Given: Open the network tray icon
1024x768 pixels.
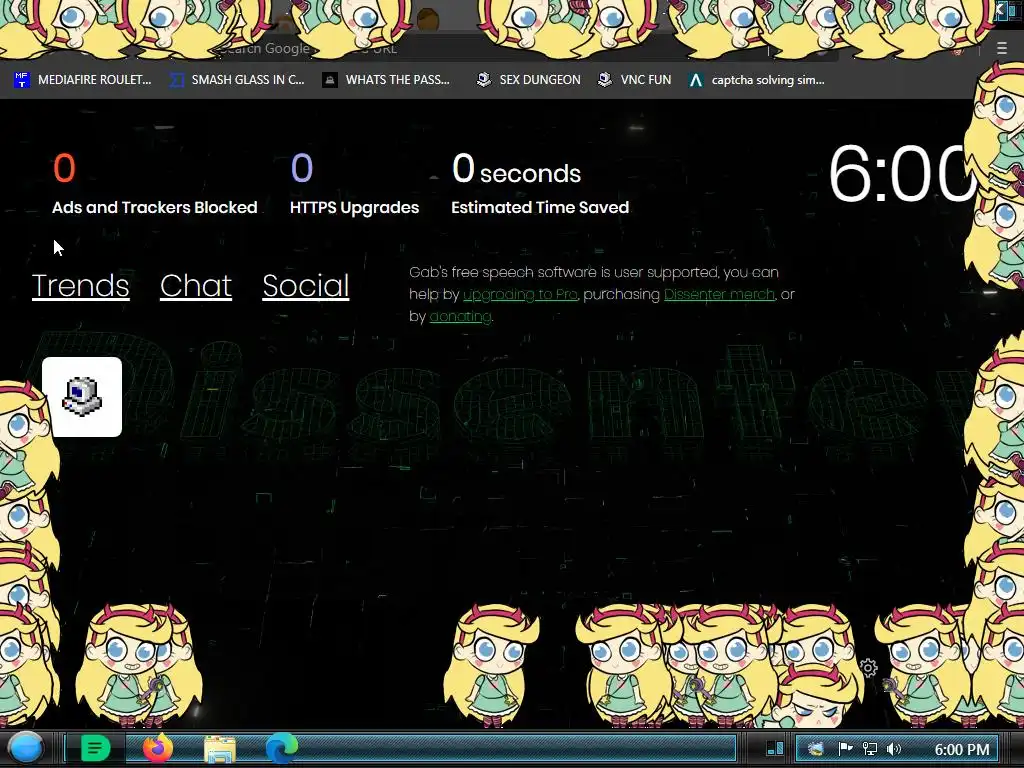Looking at the screenshot, I should (x=869, y=749).
